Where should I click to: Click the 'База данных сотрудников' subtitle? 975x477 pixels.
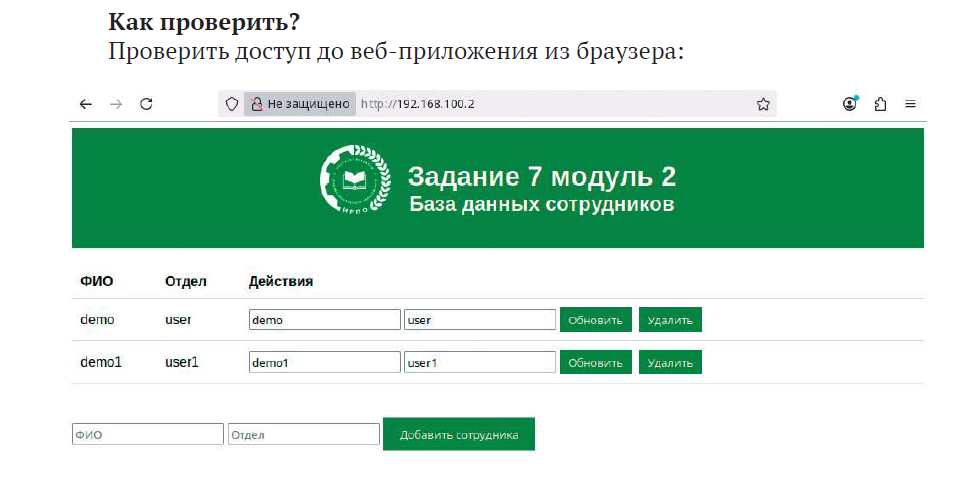542,205
